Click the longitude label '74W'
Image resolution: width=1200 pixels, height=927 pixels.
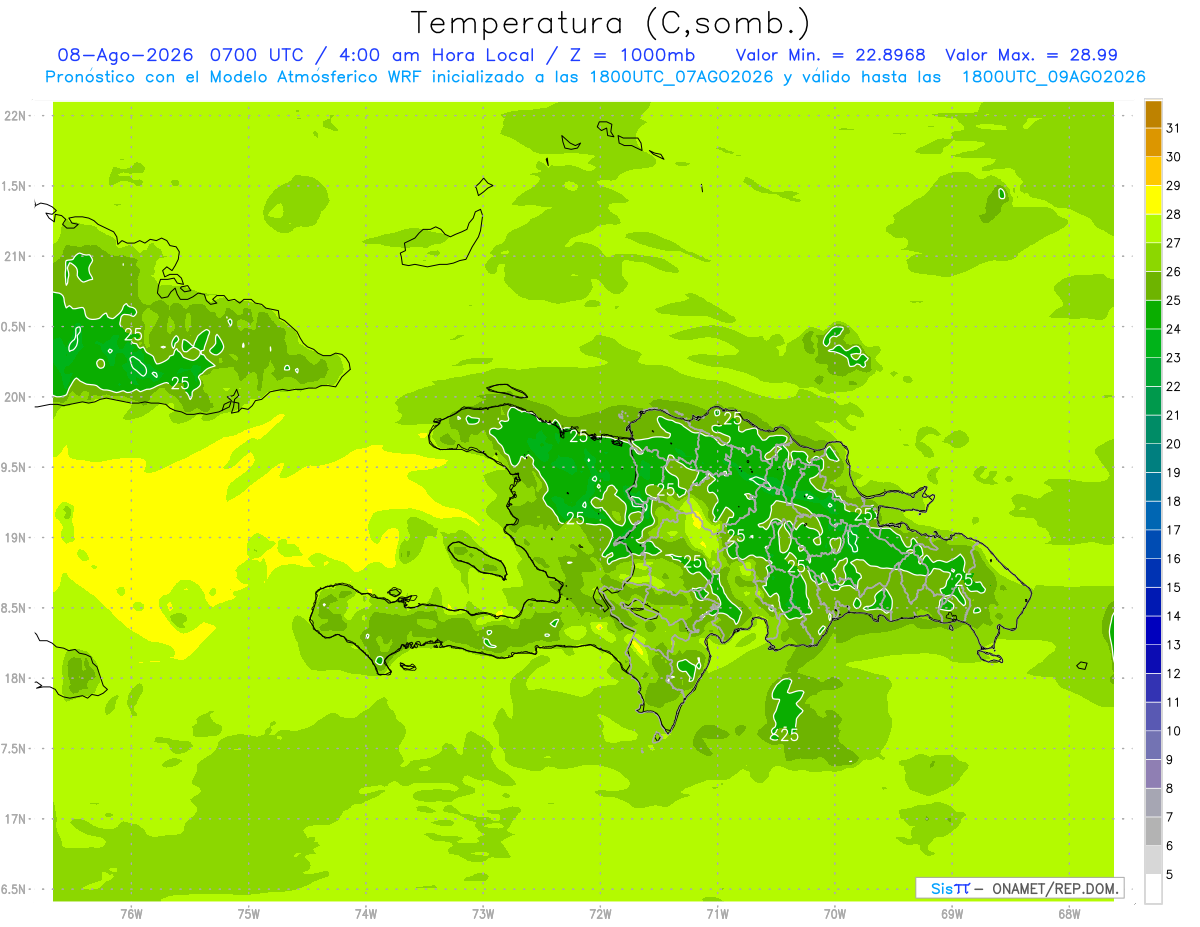(x=366, y=914)
